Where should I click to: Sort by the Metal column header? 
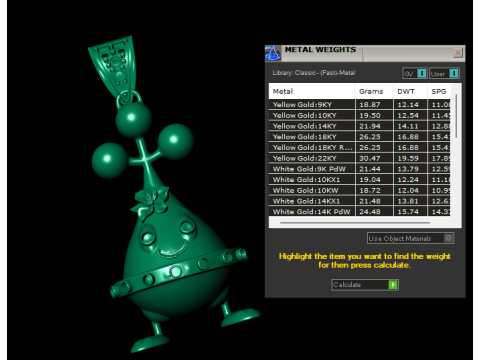click(x=312, y=91)
